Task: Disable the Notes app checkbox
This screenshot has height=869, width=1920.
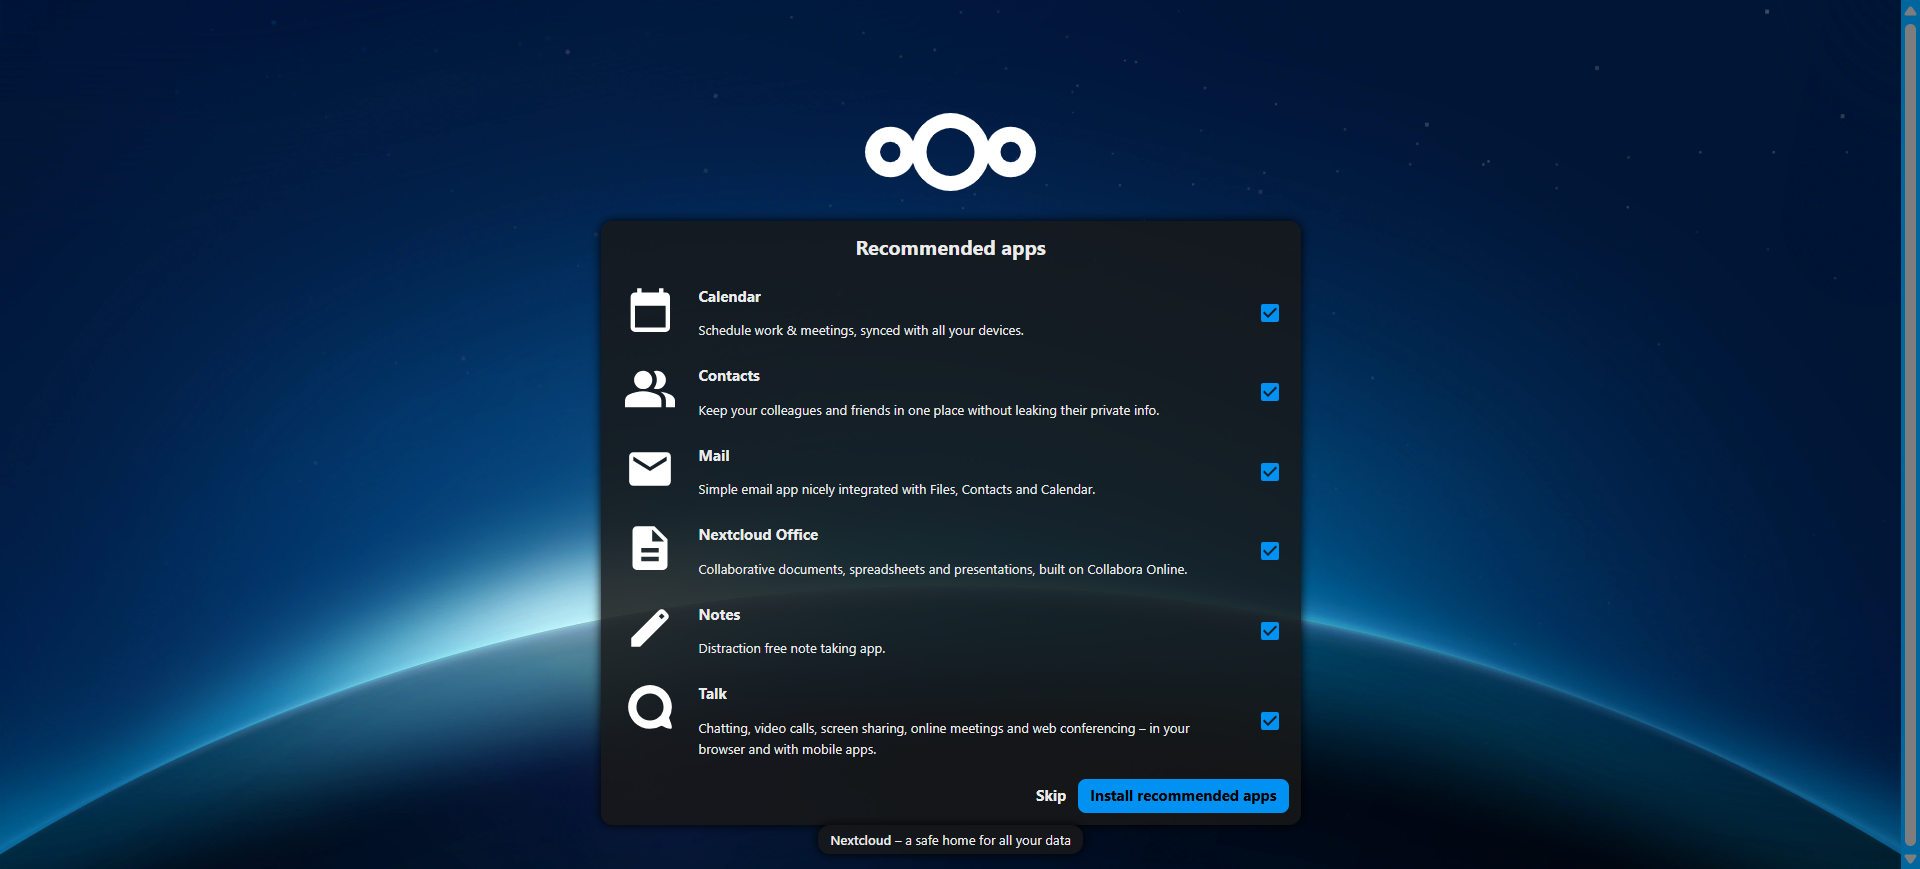Action: tap(1270, 631)
